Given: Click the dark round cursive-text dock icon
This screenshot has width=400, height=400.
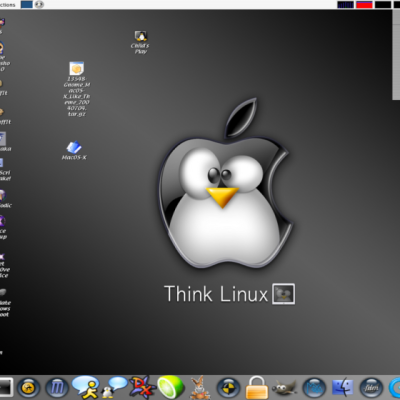Looking at the screenshot, I should (x=371, y=388).
